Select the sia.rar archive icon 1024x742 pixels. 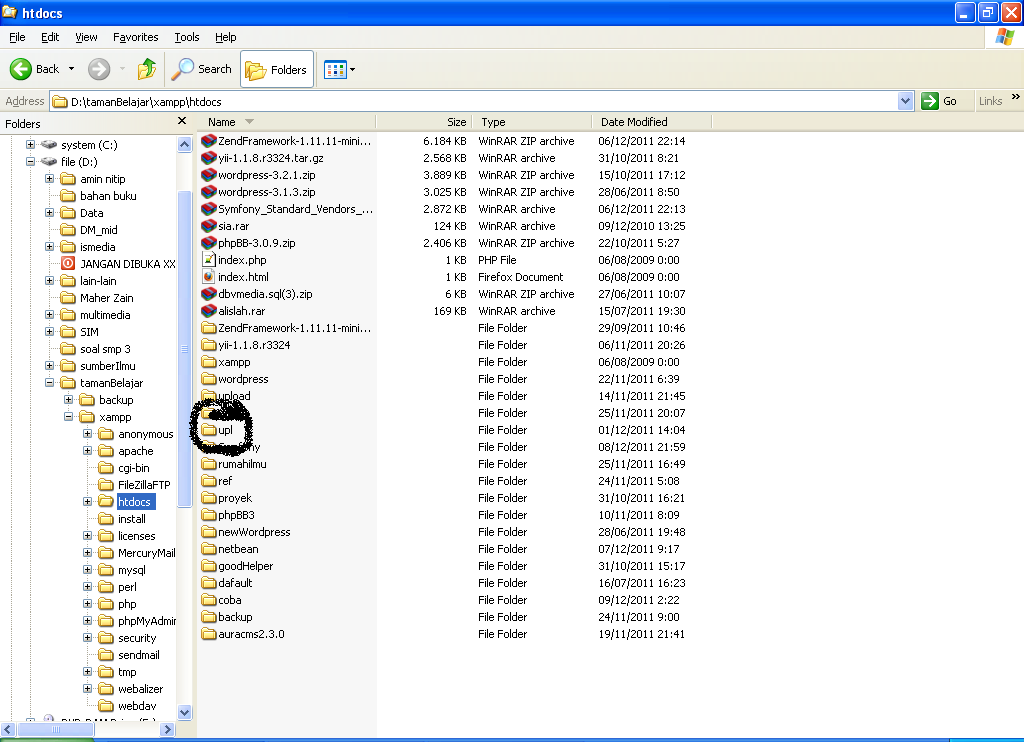pos(209,225)
